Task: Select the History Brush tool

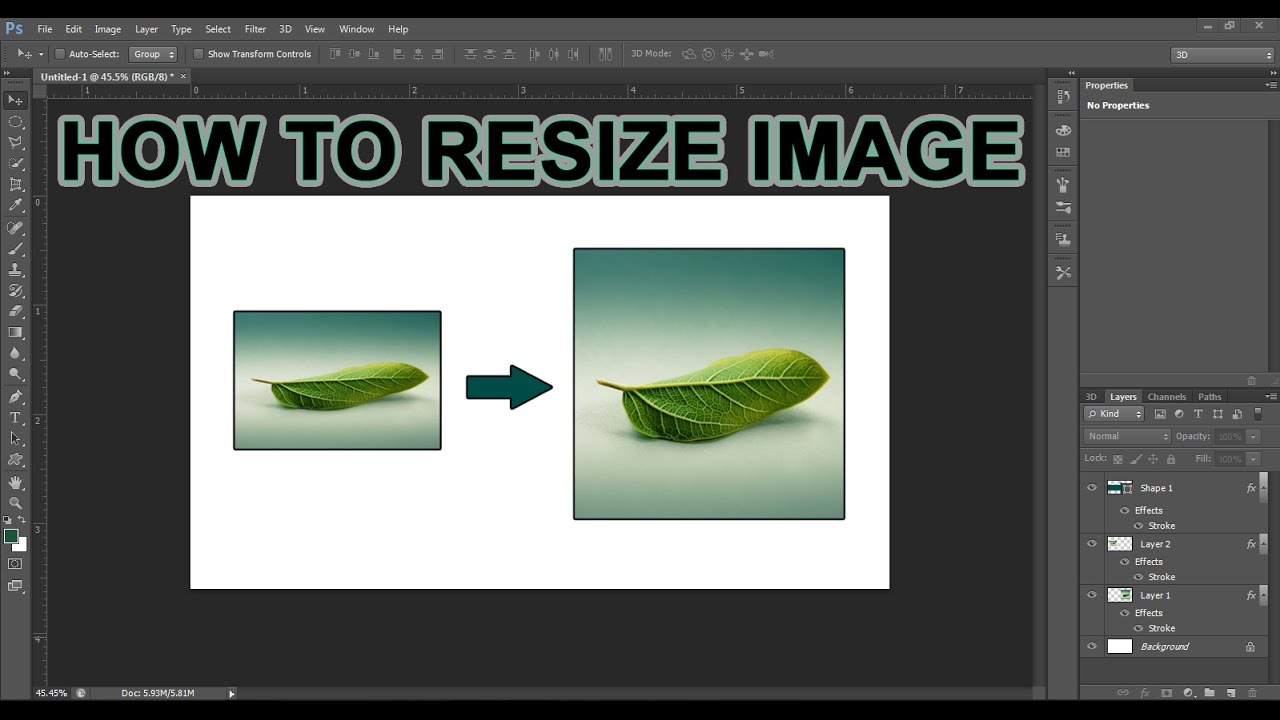Action: [15, 291]
